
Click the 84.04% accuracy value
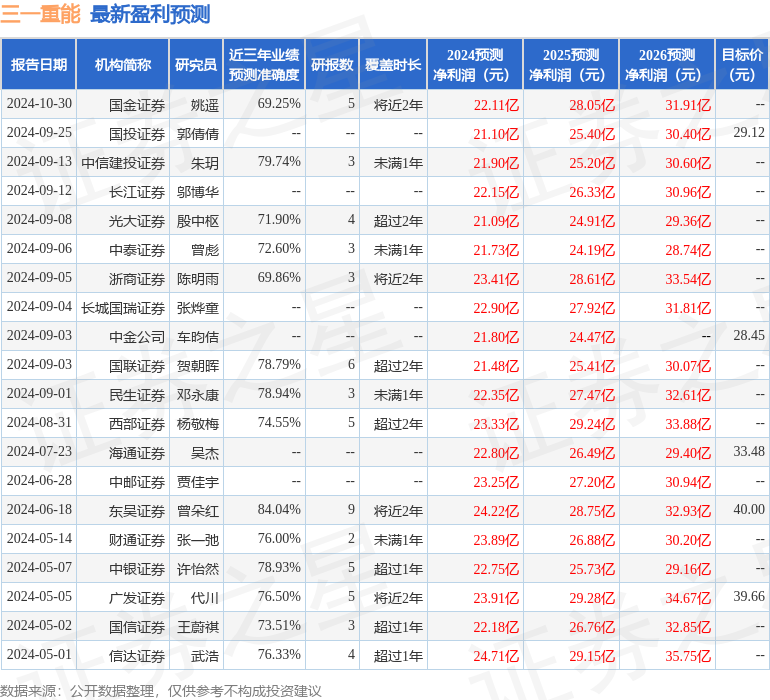pos(279,509)
